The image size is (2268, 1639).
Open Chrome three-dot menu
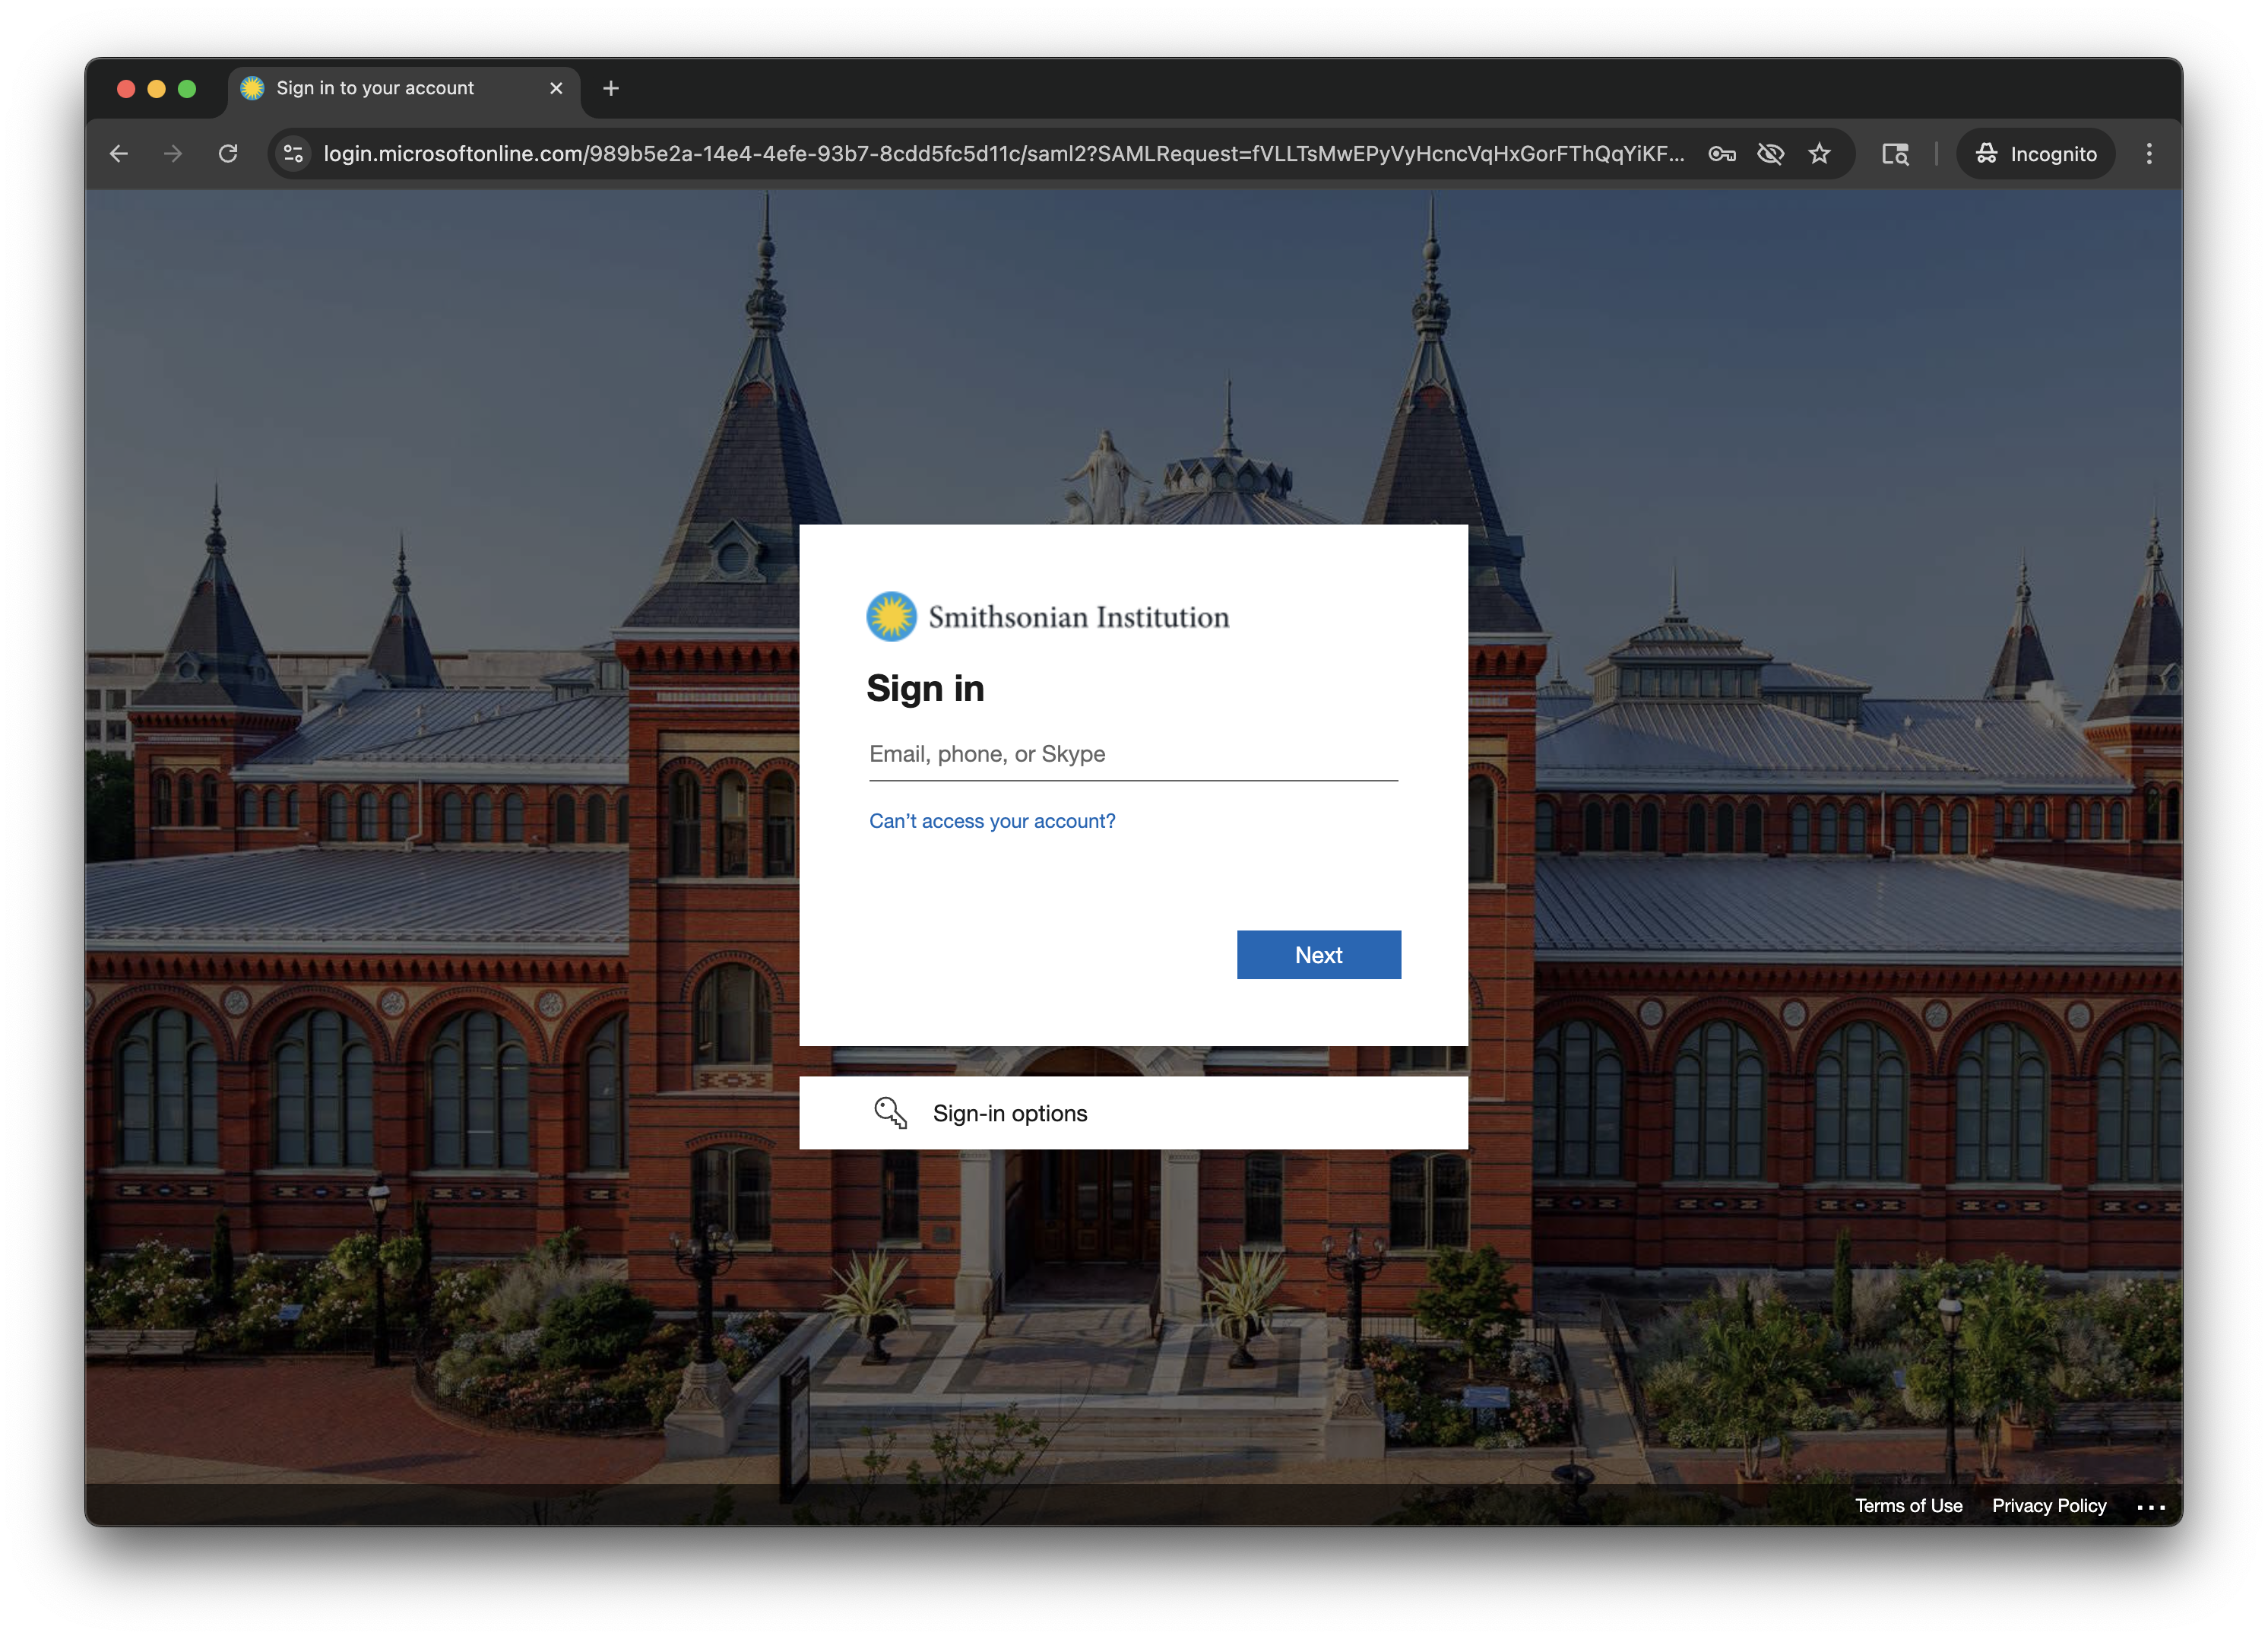pyautogui.click(x=2148, y=154)
